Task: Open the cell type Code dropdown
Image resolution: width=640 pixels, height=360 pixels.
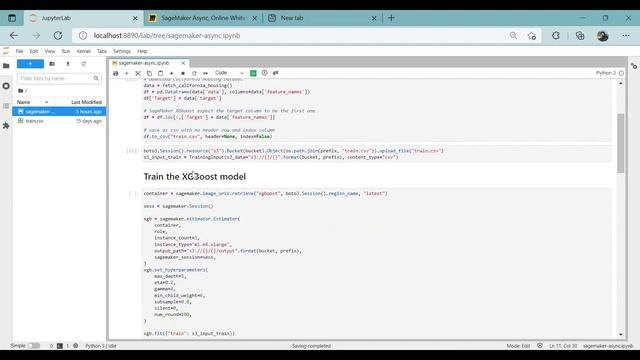Action: 229,73
